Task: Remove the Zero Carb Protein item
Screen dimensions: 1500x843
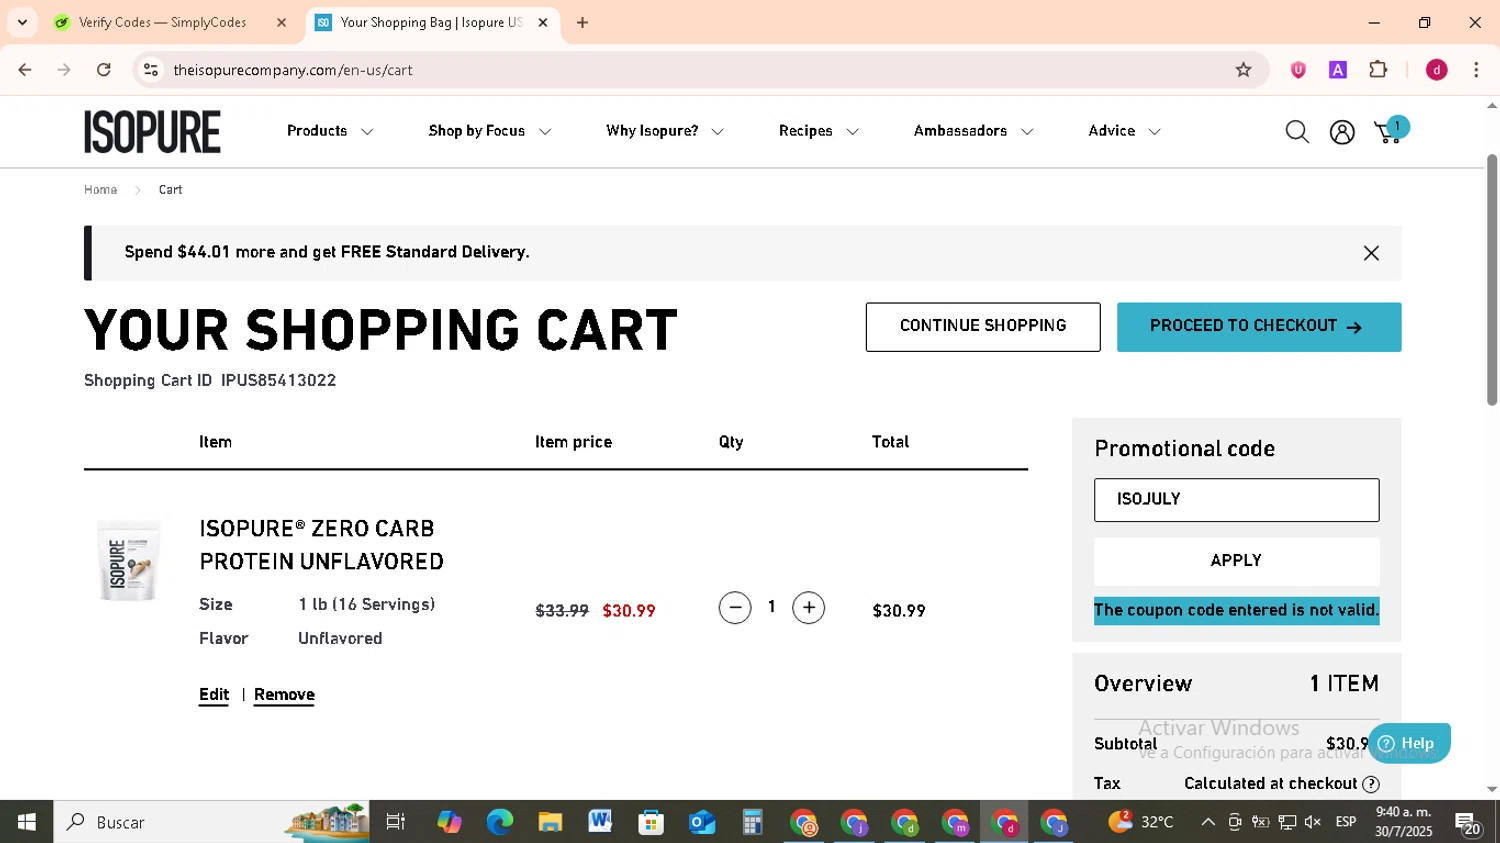Action: click(x=284, y=695)
